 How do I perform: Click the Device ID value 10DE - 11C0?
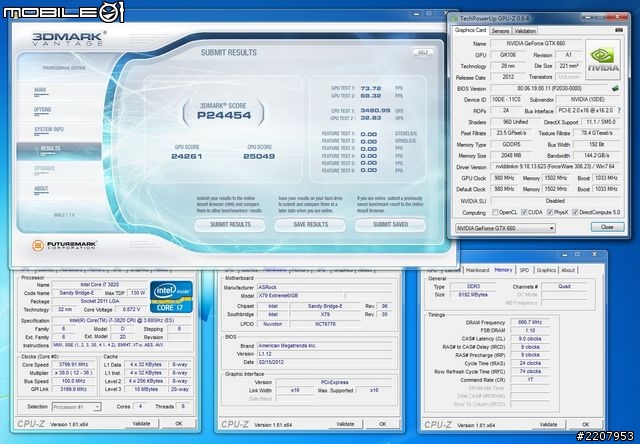(x=506, y=99)
